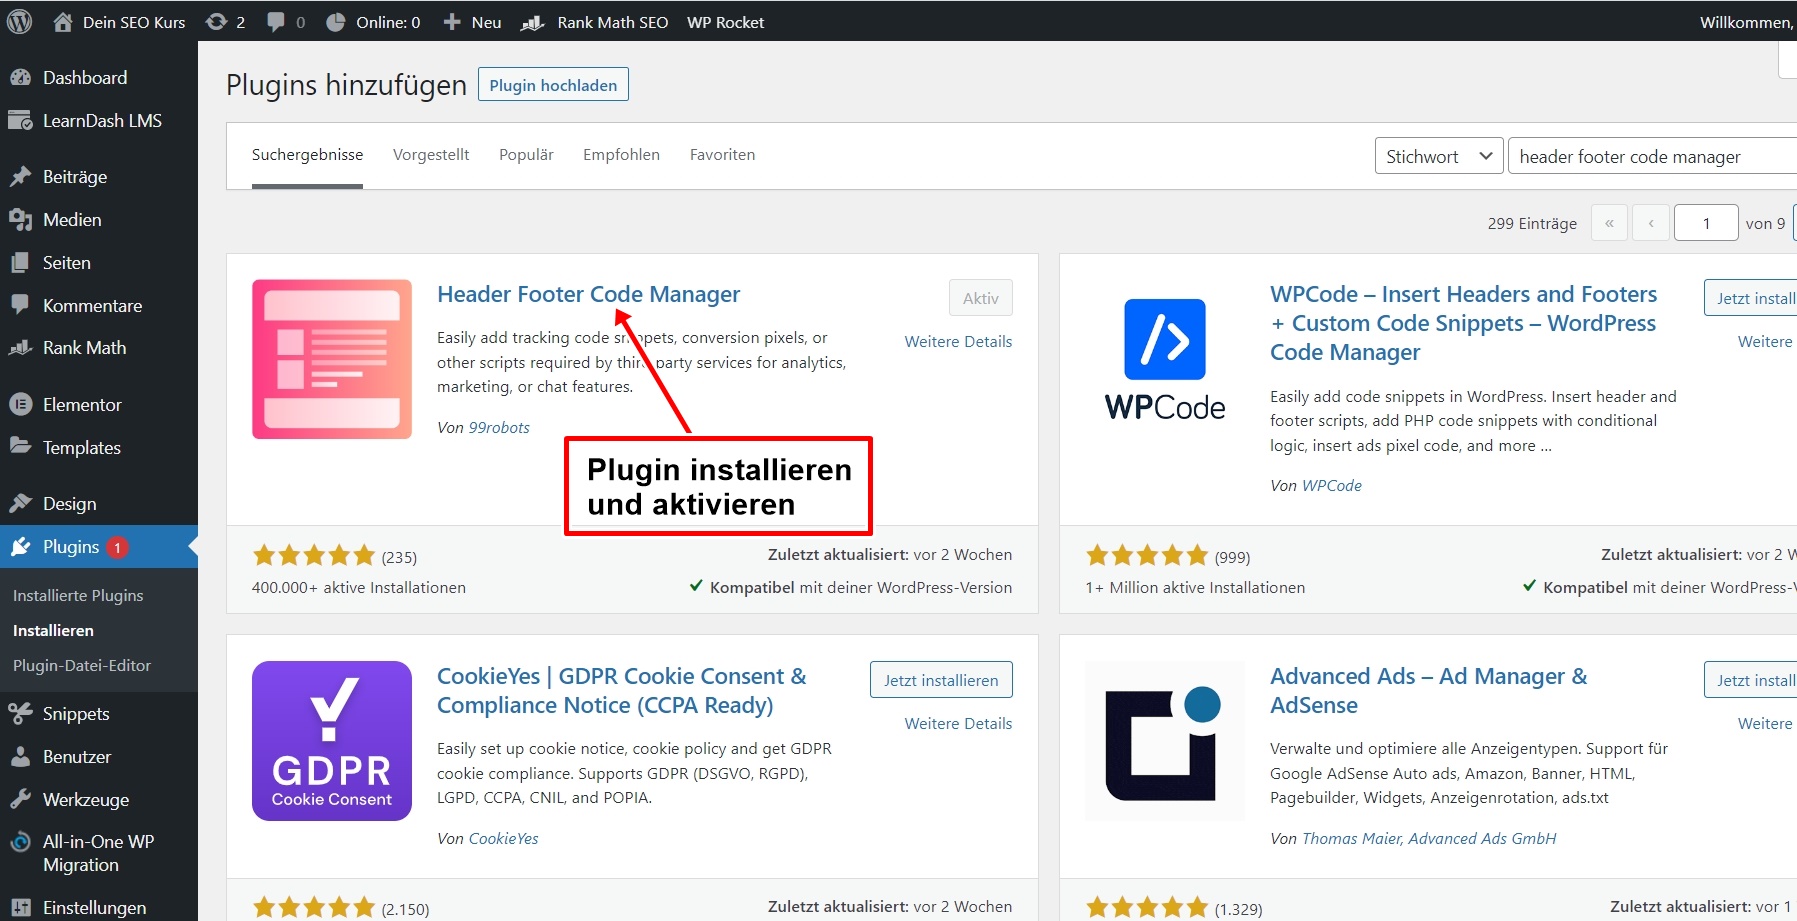The height and width of the screenshot is (921, 1797).
Task: Click the current page number field
Action: click(1706, 223)
